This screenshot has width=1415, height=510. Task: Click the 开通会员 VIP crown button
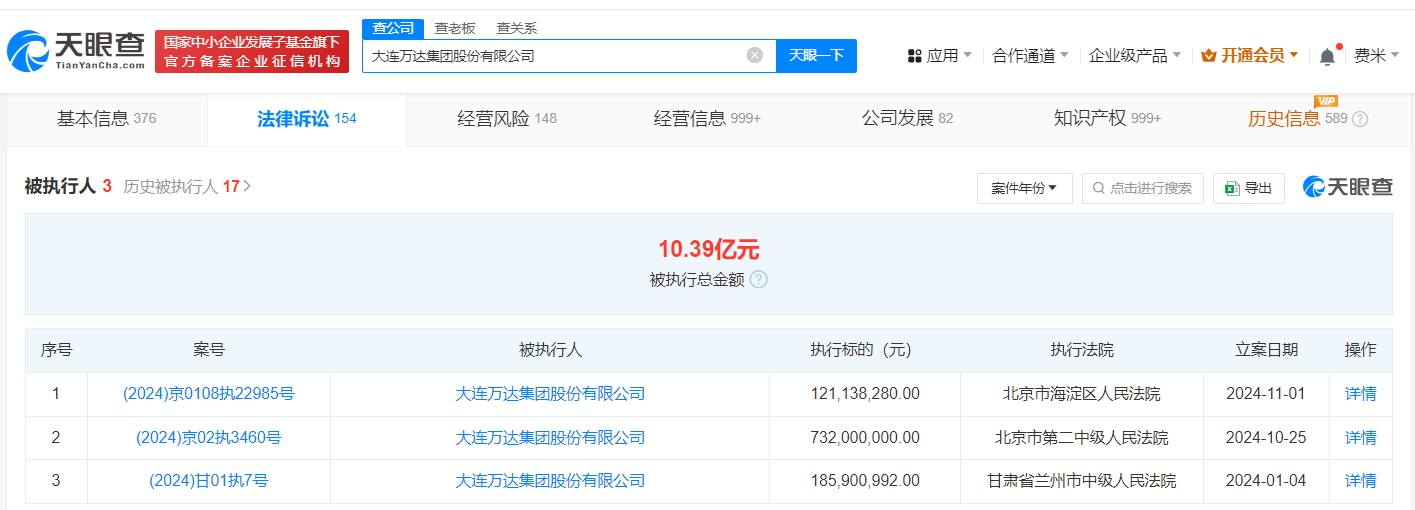pos(1249,56)
